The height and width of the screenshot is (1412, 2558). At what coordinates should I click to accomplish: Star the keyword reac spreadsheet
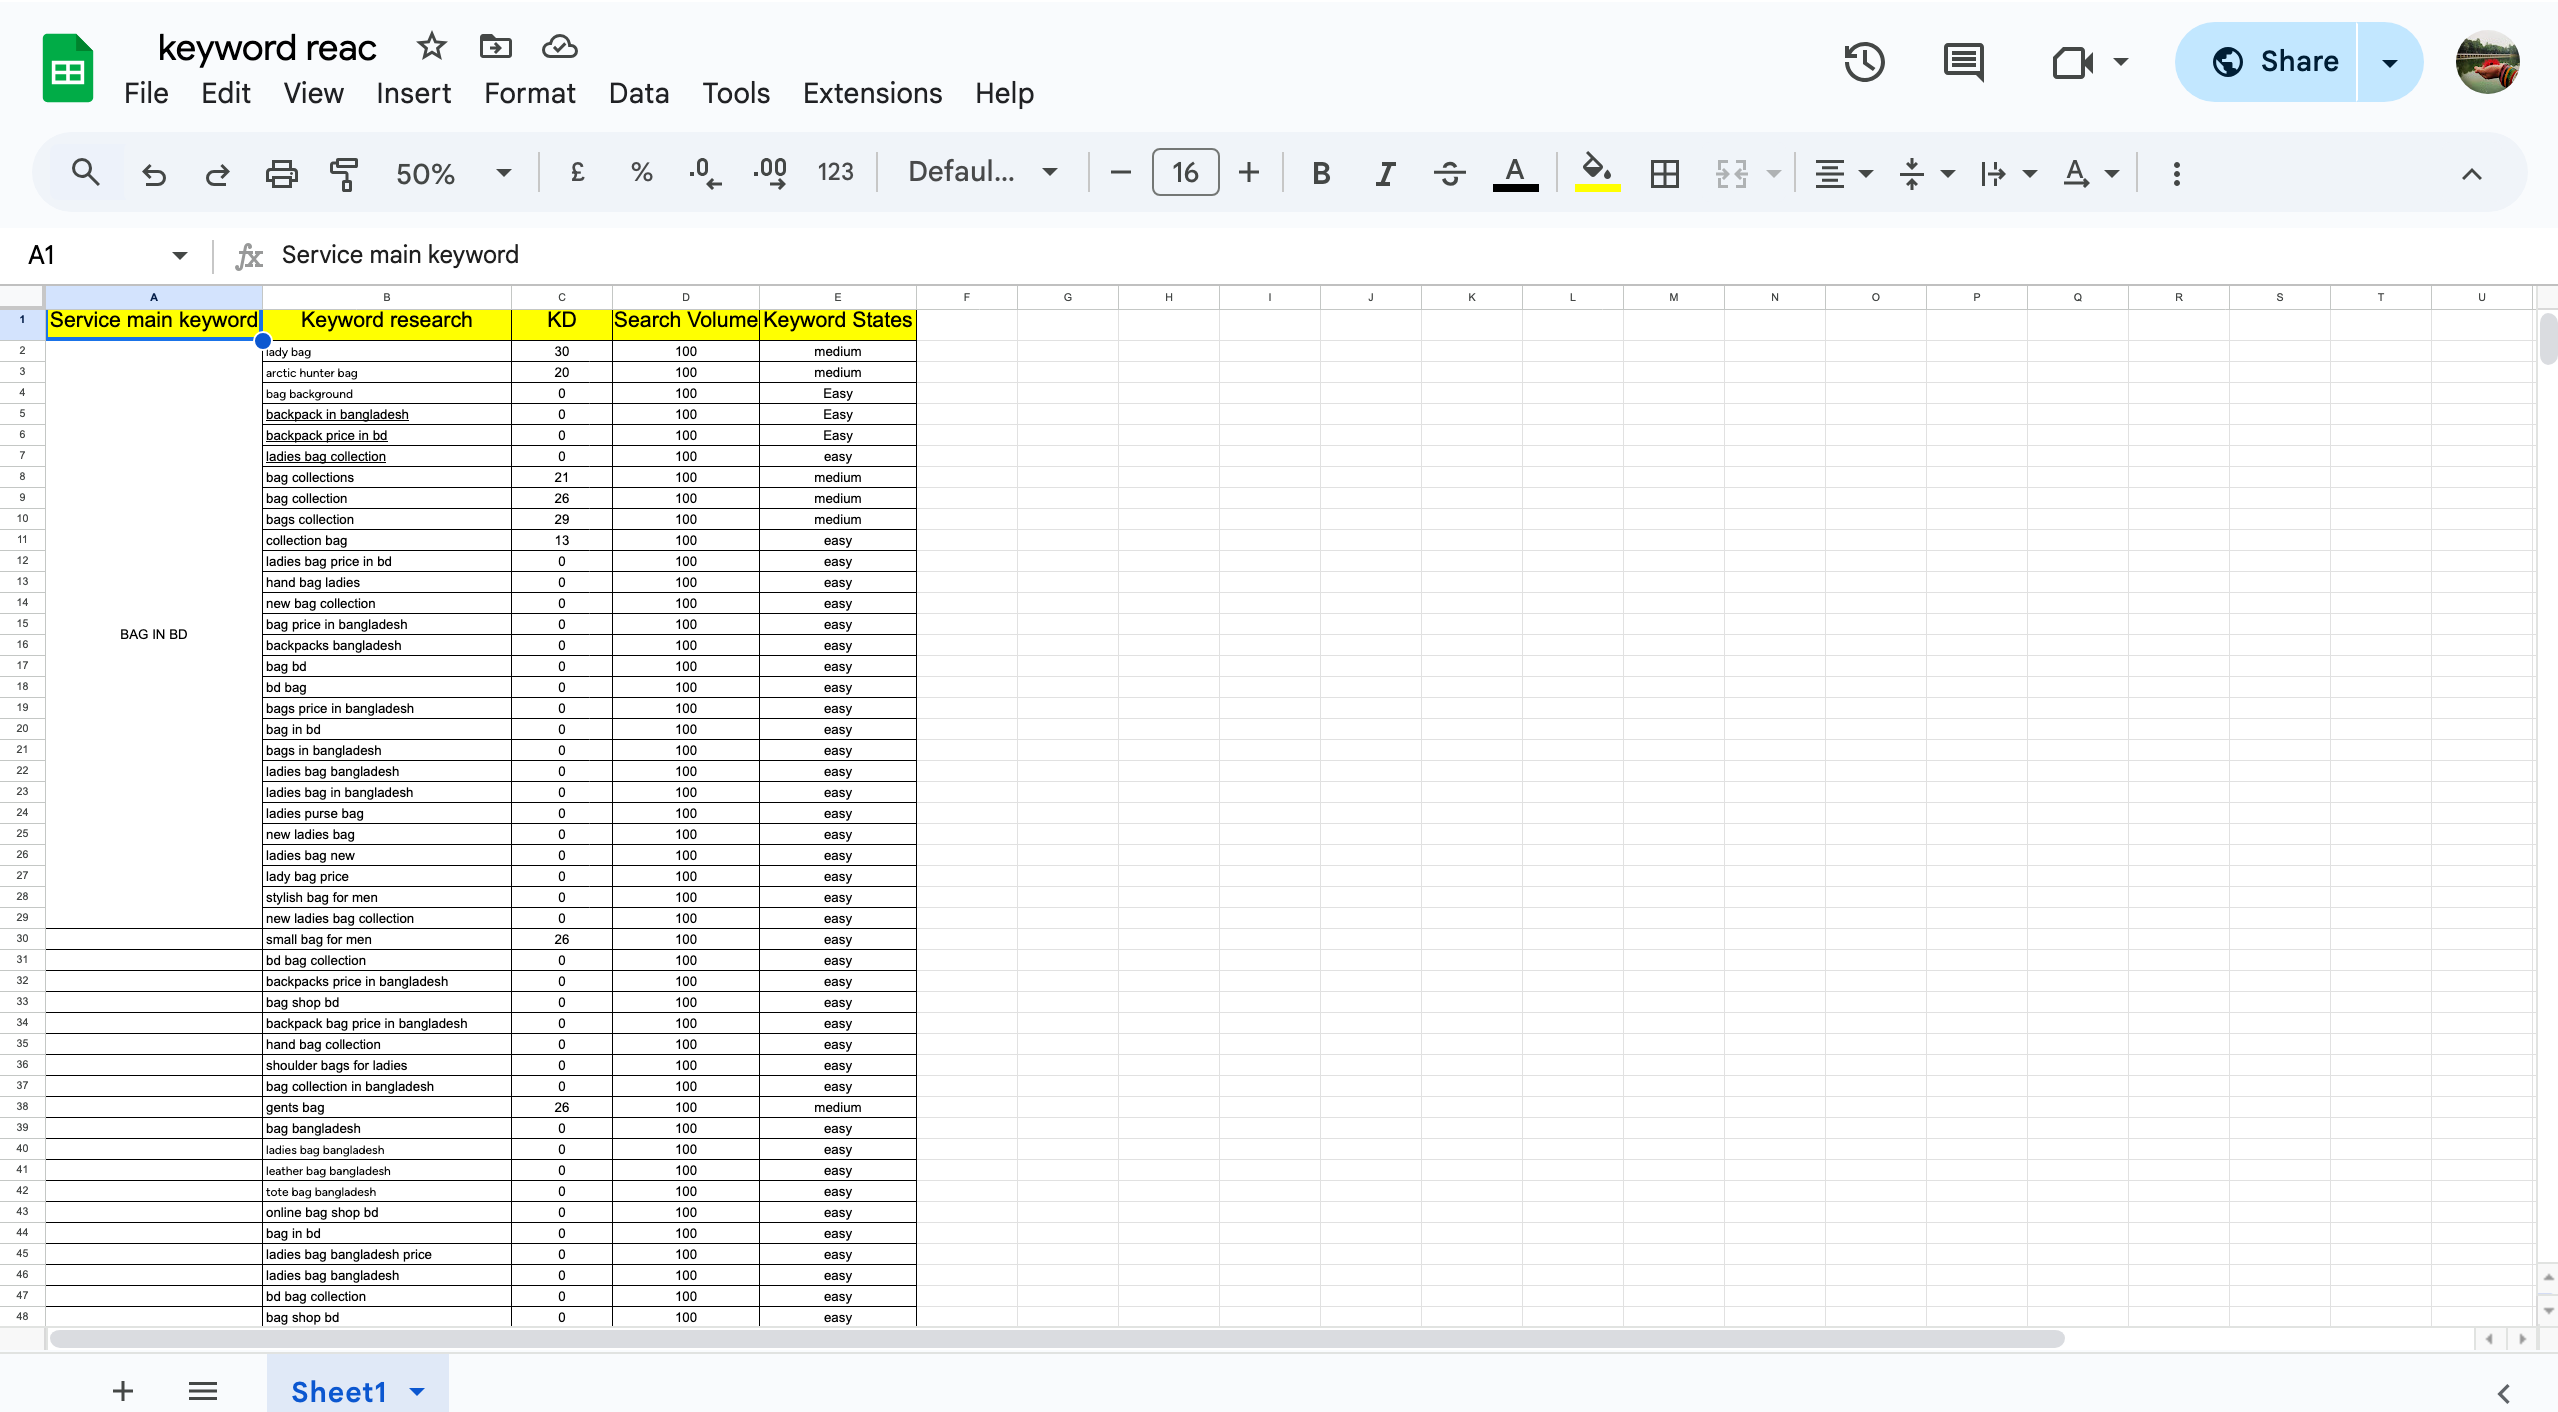431,45
